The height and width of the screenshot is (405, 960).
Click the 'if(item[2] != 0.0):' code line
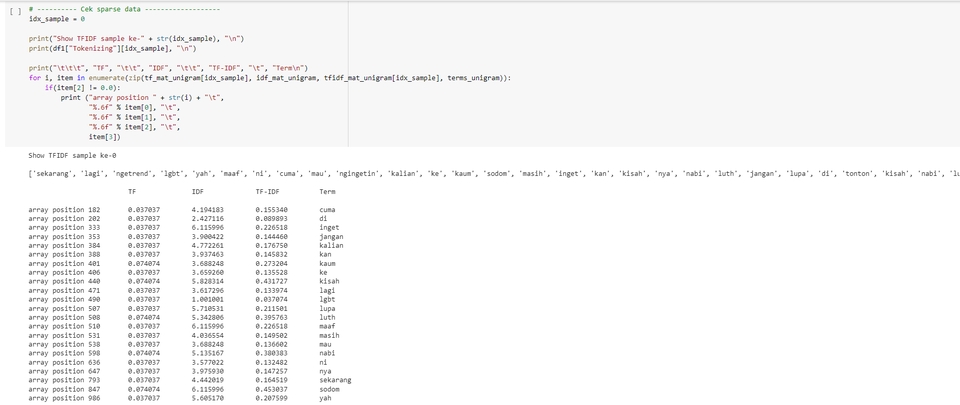click(x=83, y=87)
